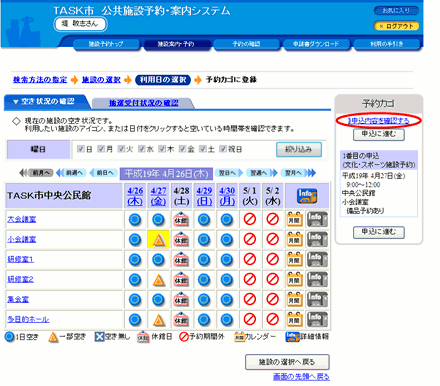The width and height of the screenshot is (440, 386).
Task: Go to next month with 翌月へ arrow
Action: [298, 173]
